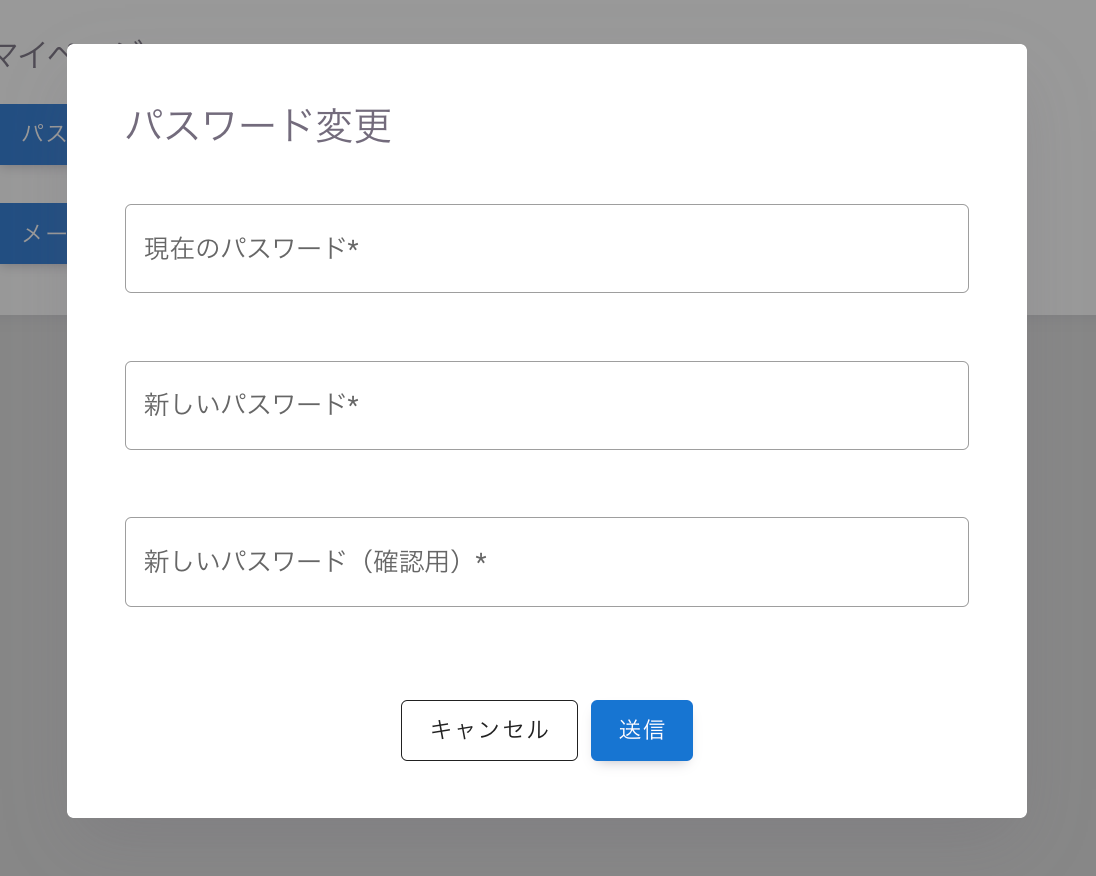This screenshot has height=876, width=1096.
Task: Click the asterisk after 新しいパスワード label
Action: pyautogui.click(x=353, y=405)
